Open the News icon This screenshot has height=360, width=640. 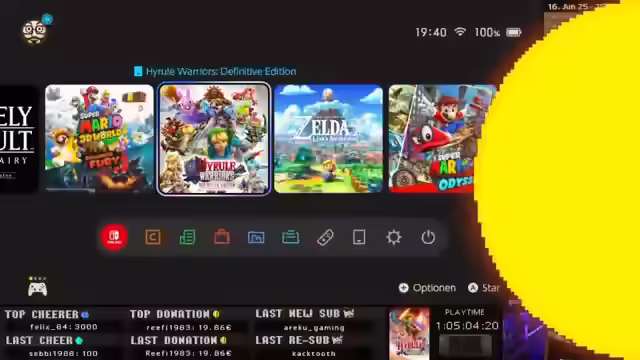[x=187, y=237]
